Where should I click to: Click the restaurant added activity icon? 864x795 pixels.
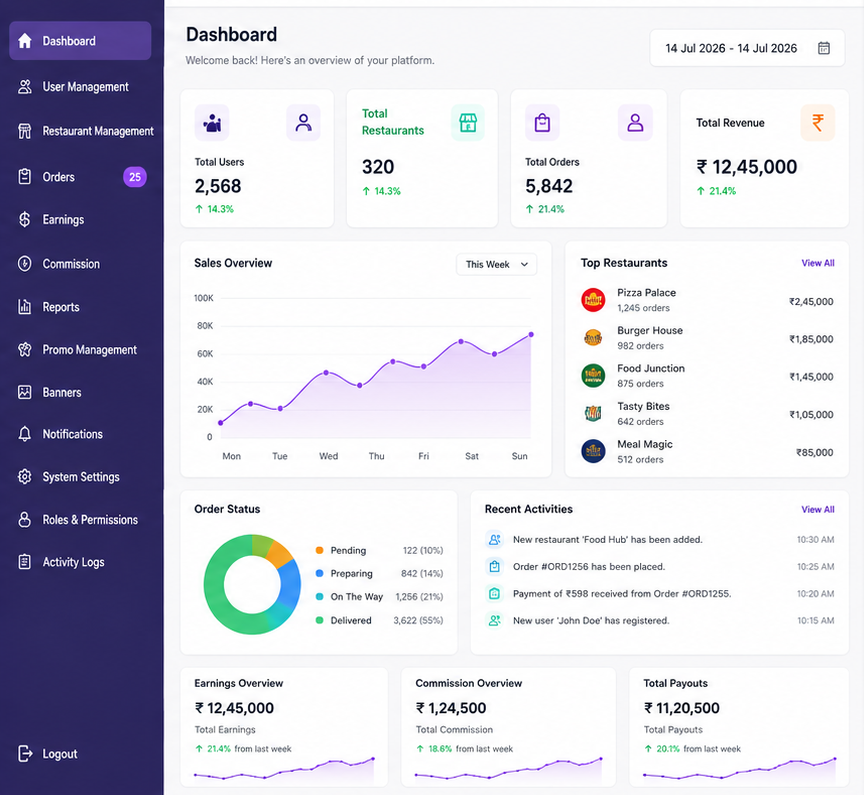pos(495,539)
